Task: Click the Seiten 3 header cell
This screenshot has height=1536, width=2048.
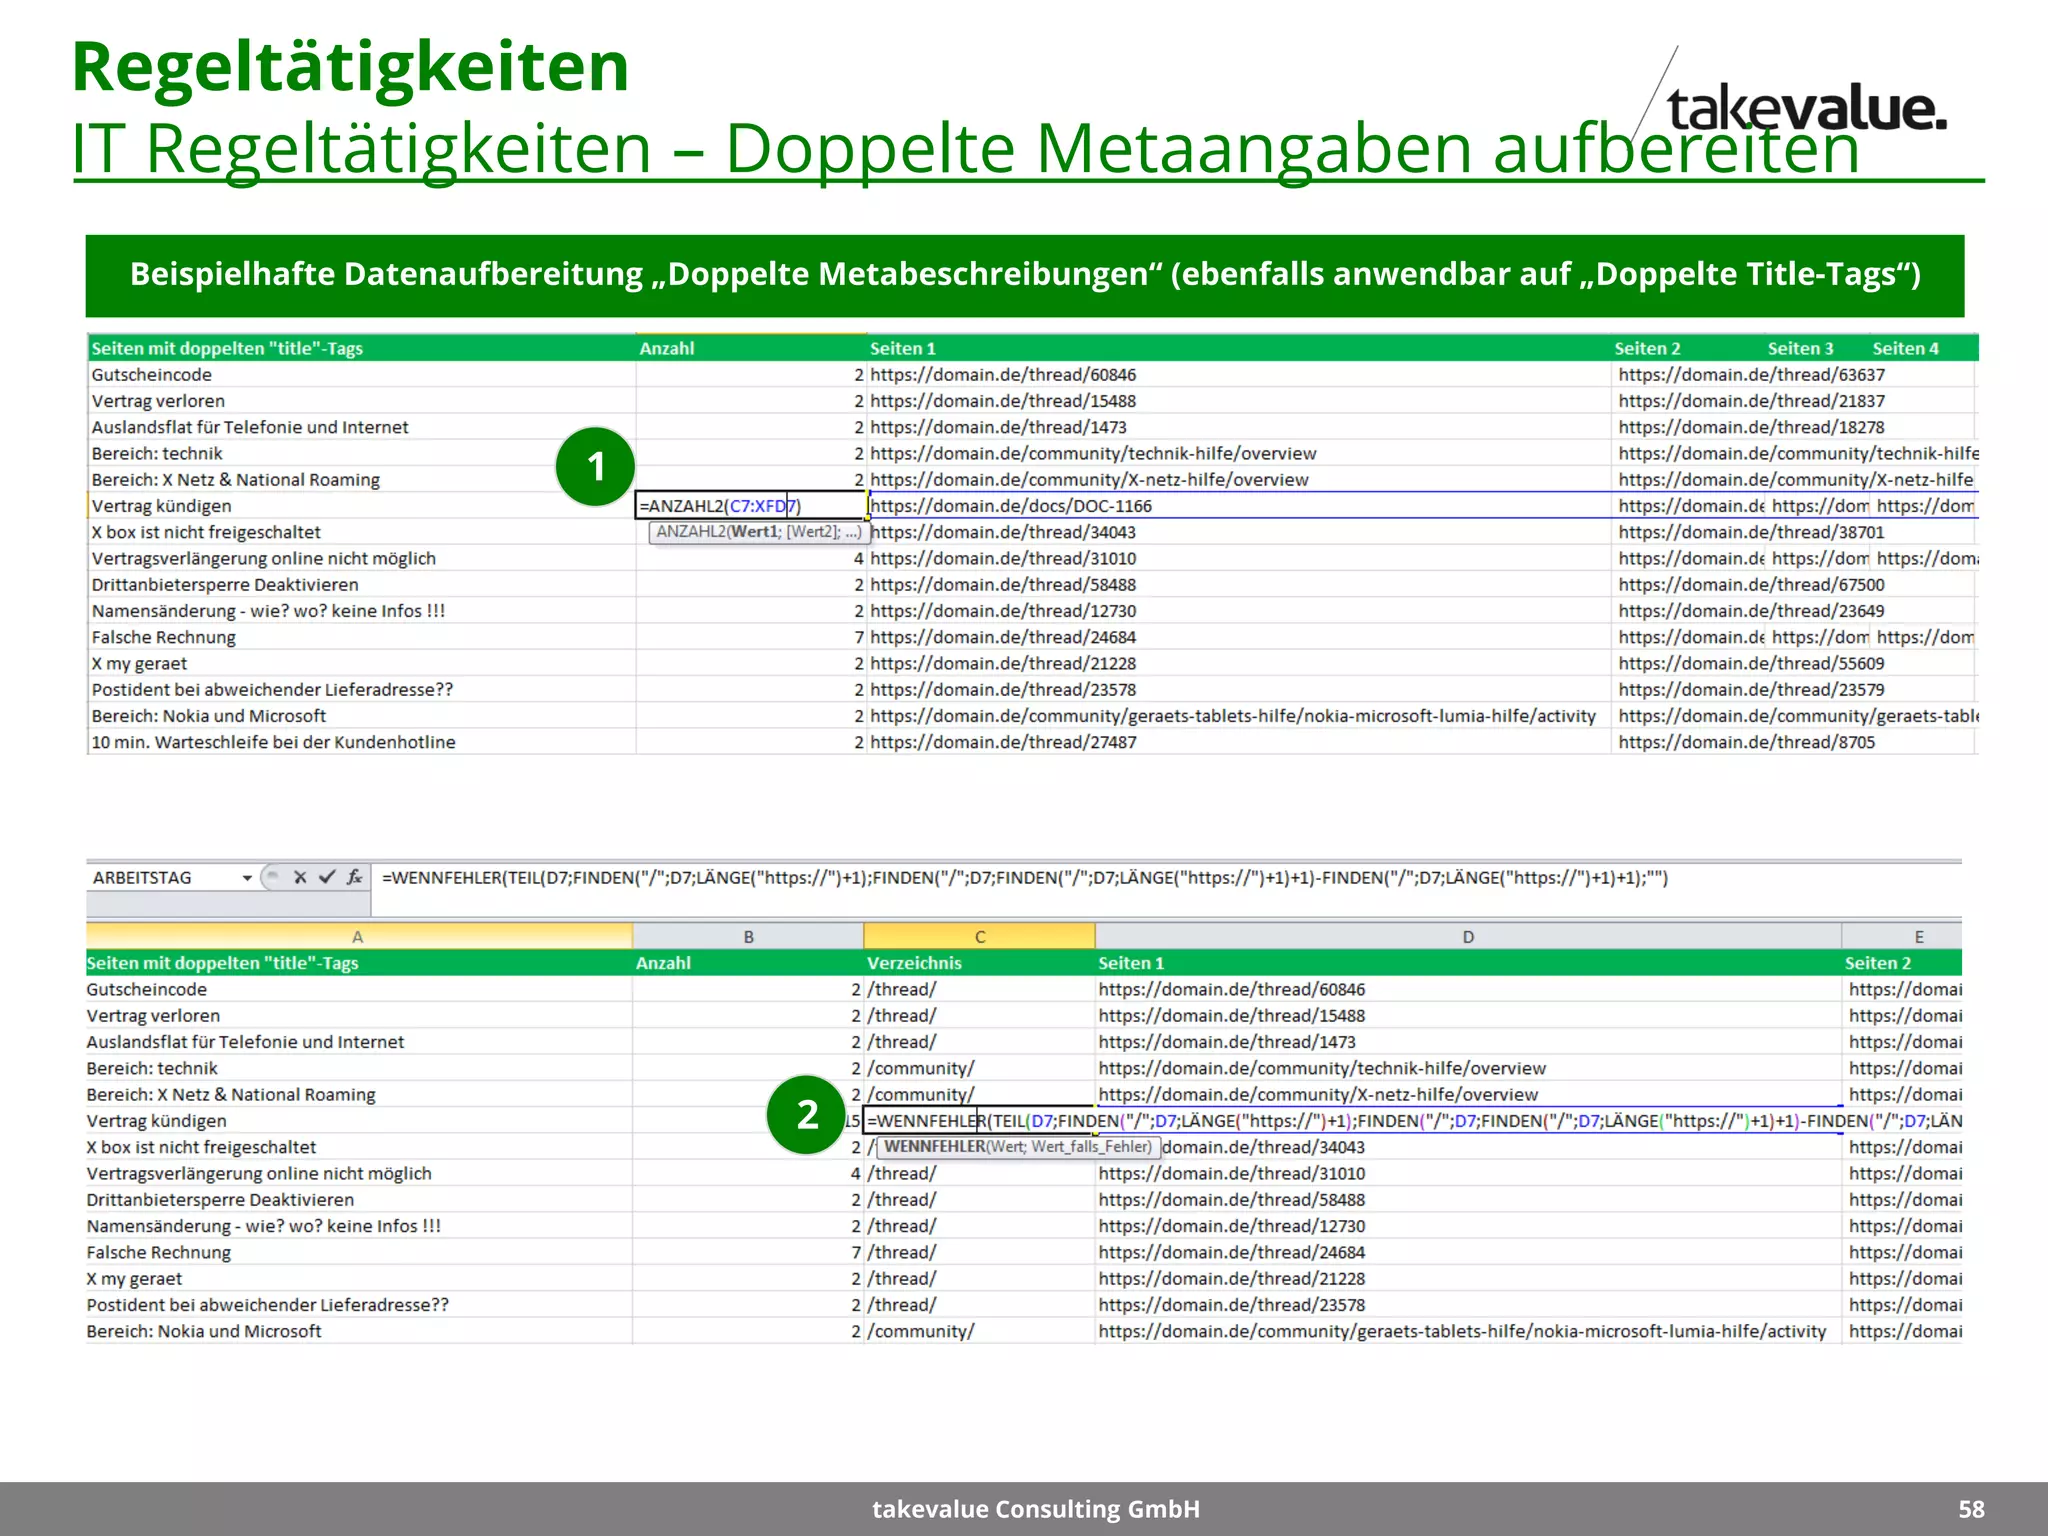Action: click(1800, 348)
